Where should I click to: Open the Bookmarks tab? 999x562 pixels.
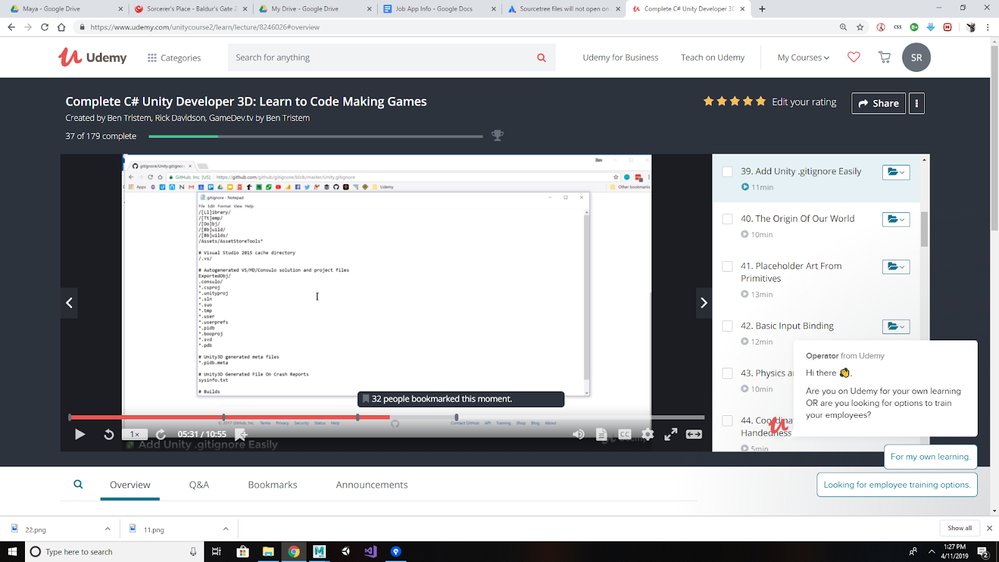272,485
